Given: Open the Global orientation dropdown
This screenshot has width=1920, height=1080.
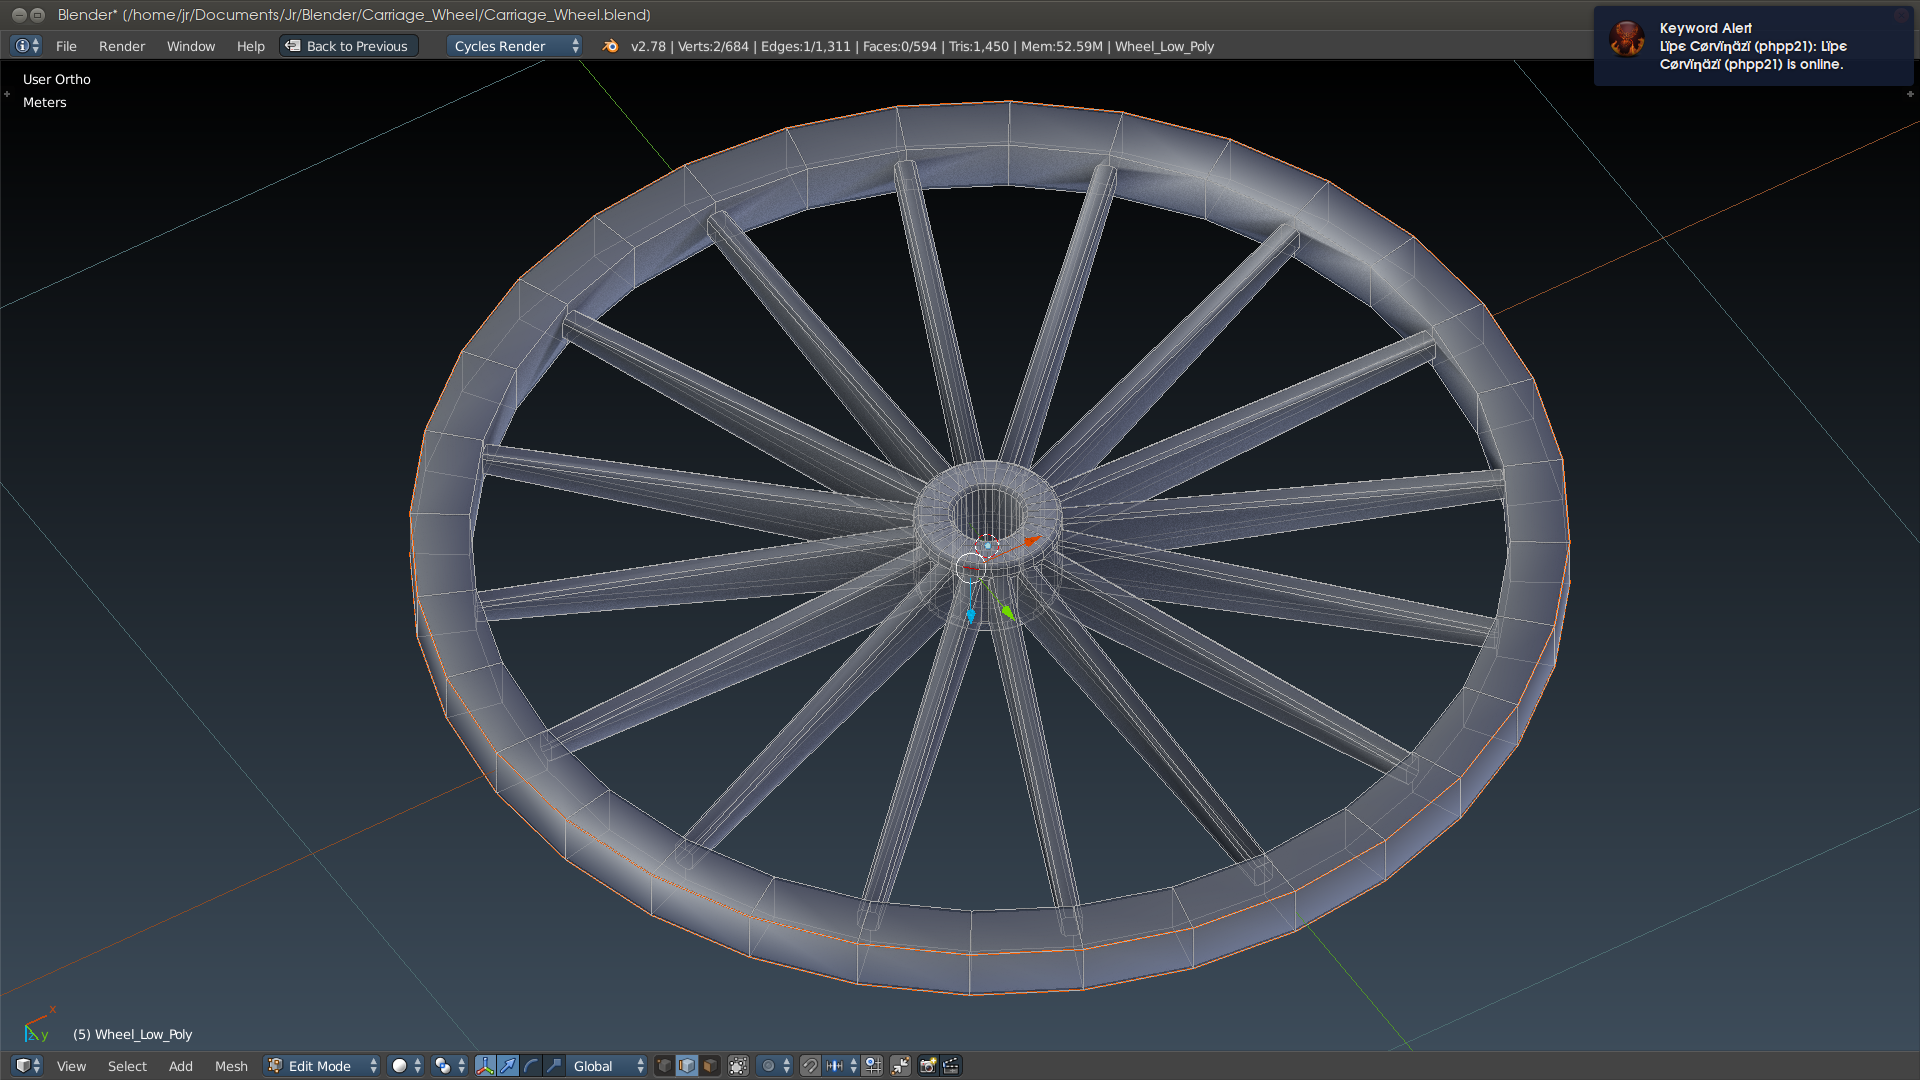Looking at the screenshot, I should click(606, 1066).
